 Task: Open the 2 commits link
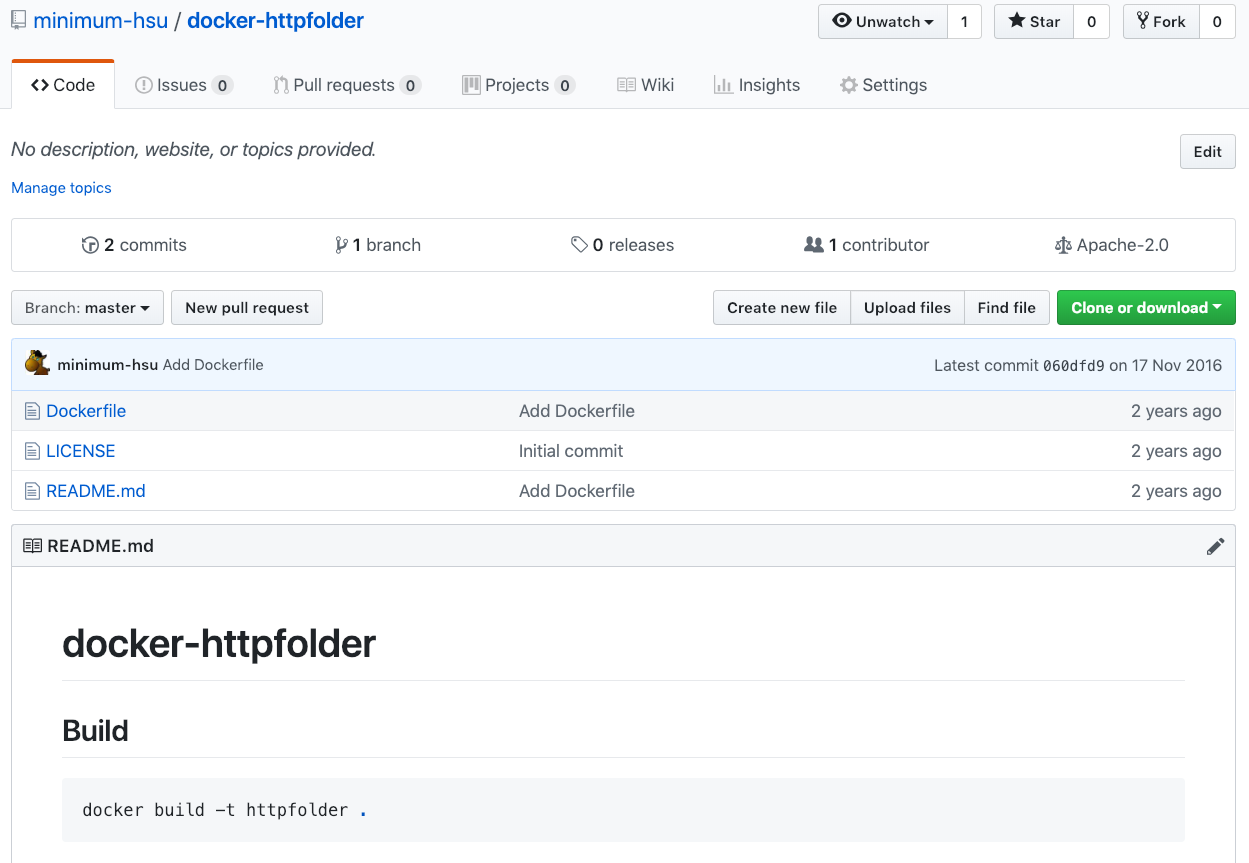[134, 245]
